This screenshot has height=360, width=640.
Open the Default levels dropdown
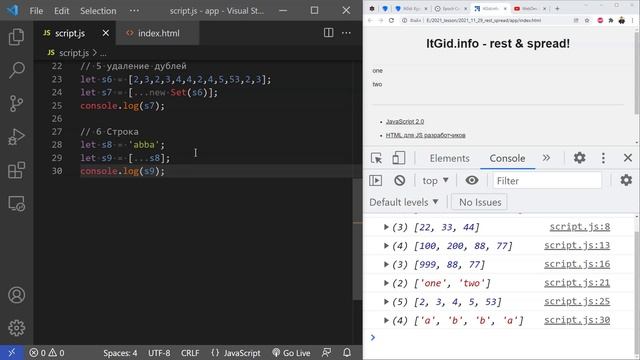(x=404, y=202)
